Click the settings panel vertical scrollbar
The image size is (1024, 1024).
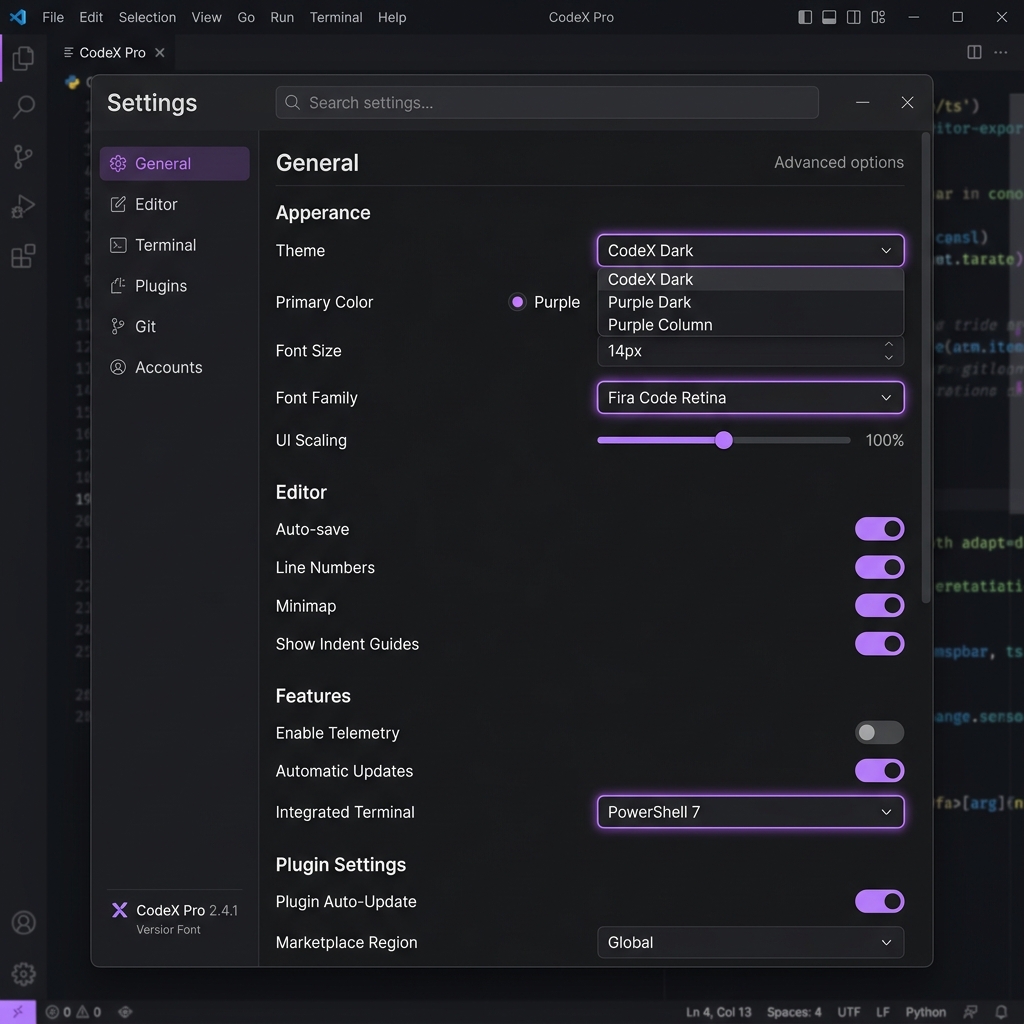pos(925,368)
